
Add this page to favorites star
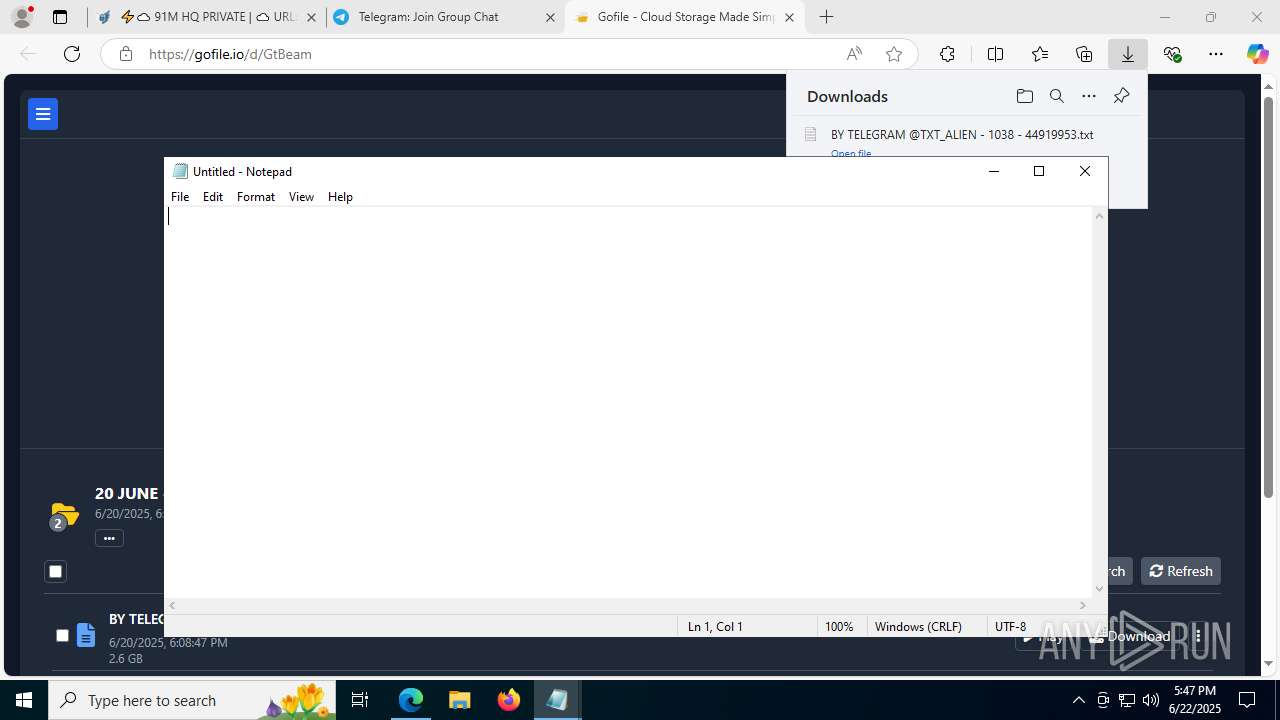pos(894,54)
